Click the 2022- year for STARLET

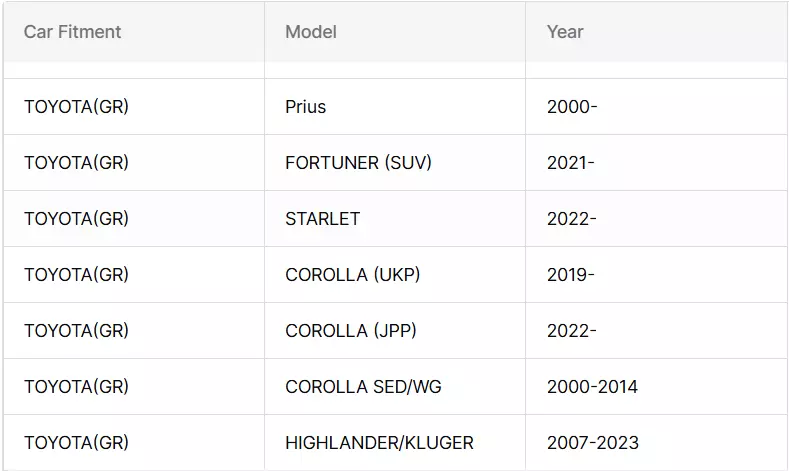(572, 218)
